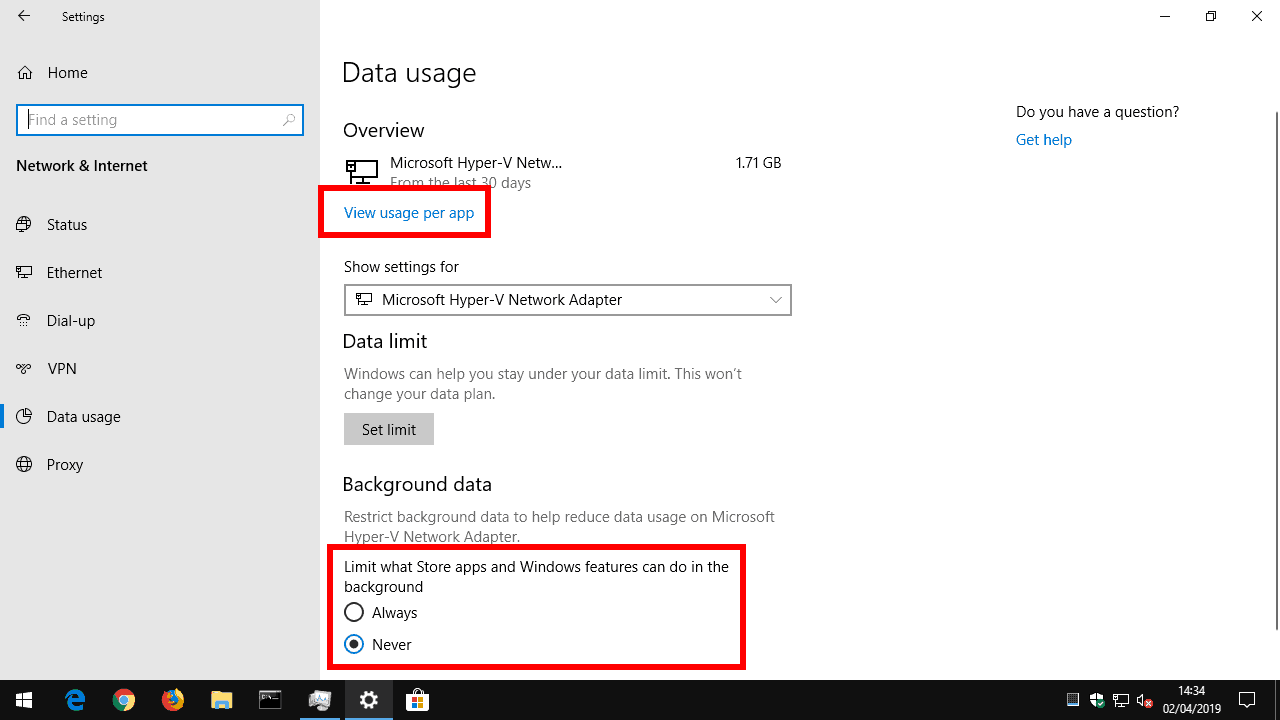
Task: Close the Settings window
Action: pyautogui.click(x=1257, y=16)
